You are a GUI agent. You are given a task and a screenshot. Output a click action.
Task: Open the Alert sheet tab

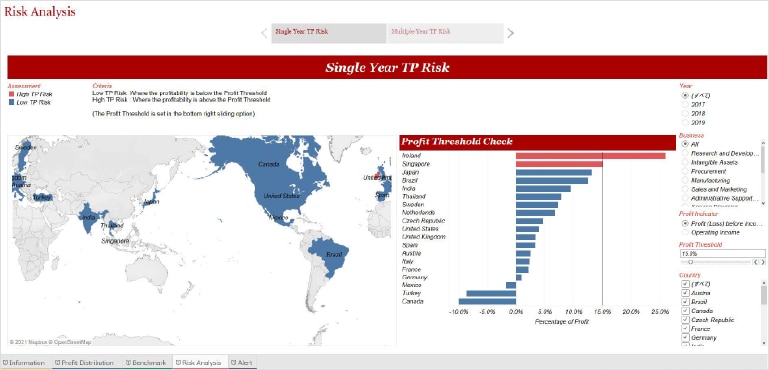coord(241,363)
